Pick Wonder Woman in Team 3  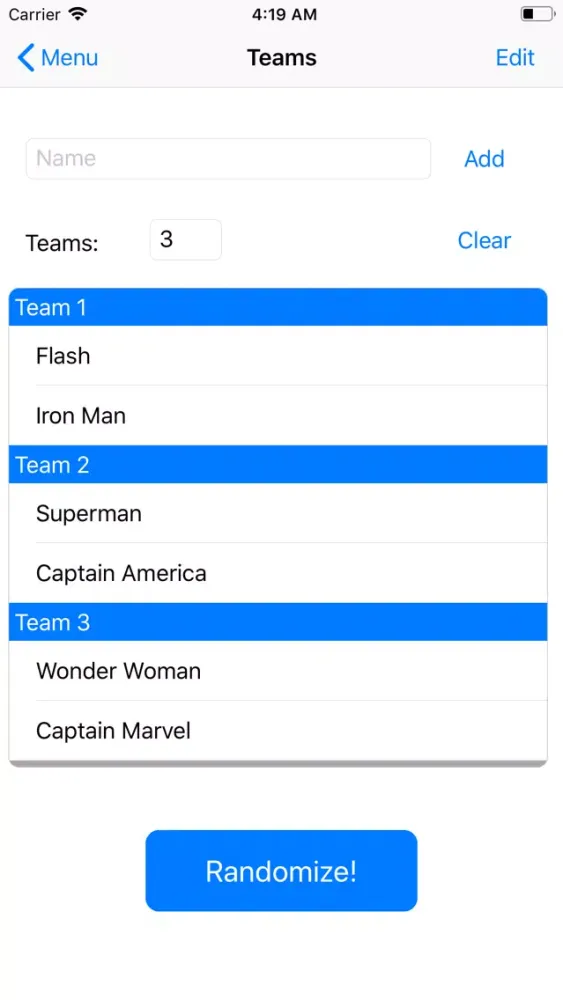(x=278, y=671)
